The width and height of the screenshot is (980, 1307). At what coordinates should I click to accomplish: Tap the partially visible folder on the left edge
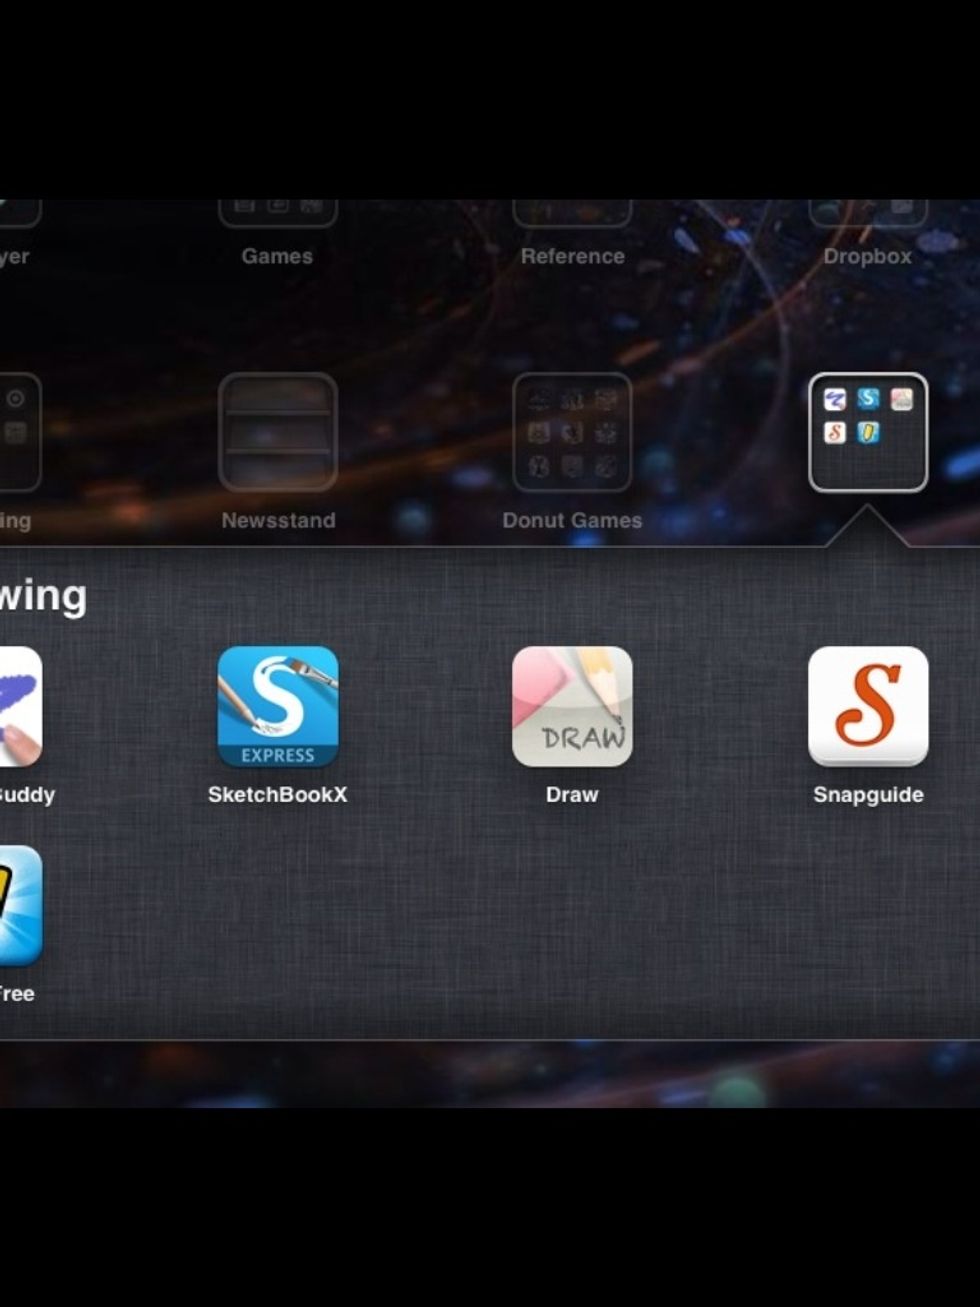(x=10, y=432)
